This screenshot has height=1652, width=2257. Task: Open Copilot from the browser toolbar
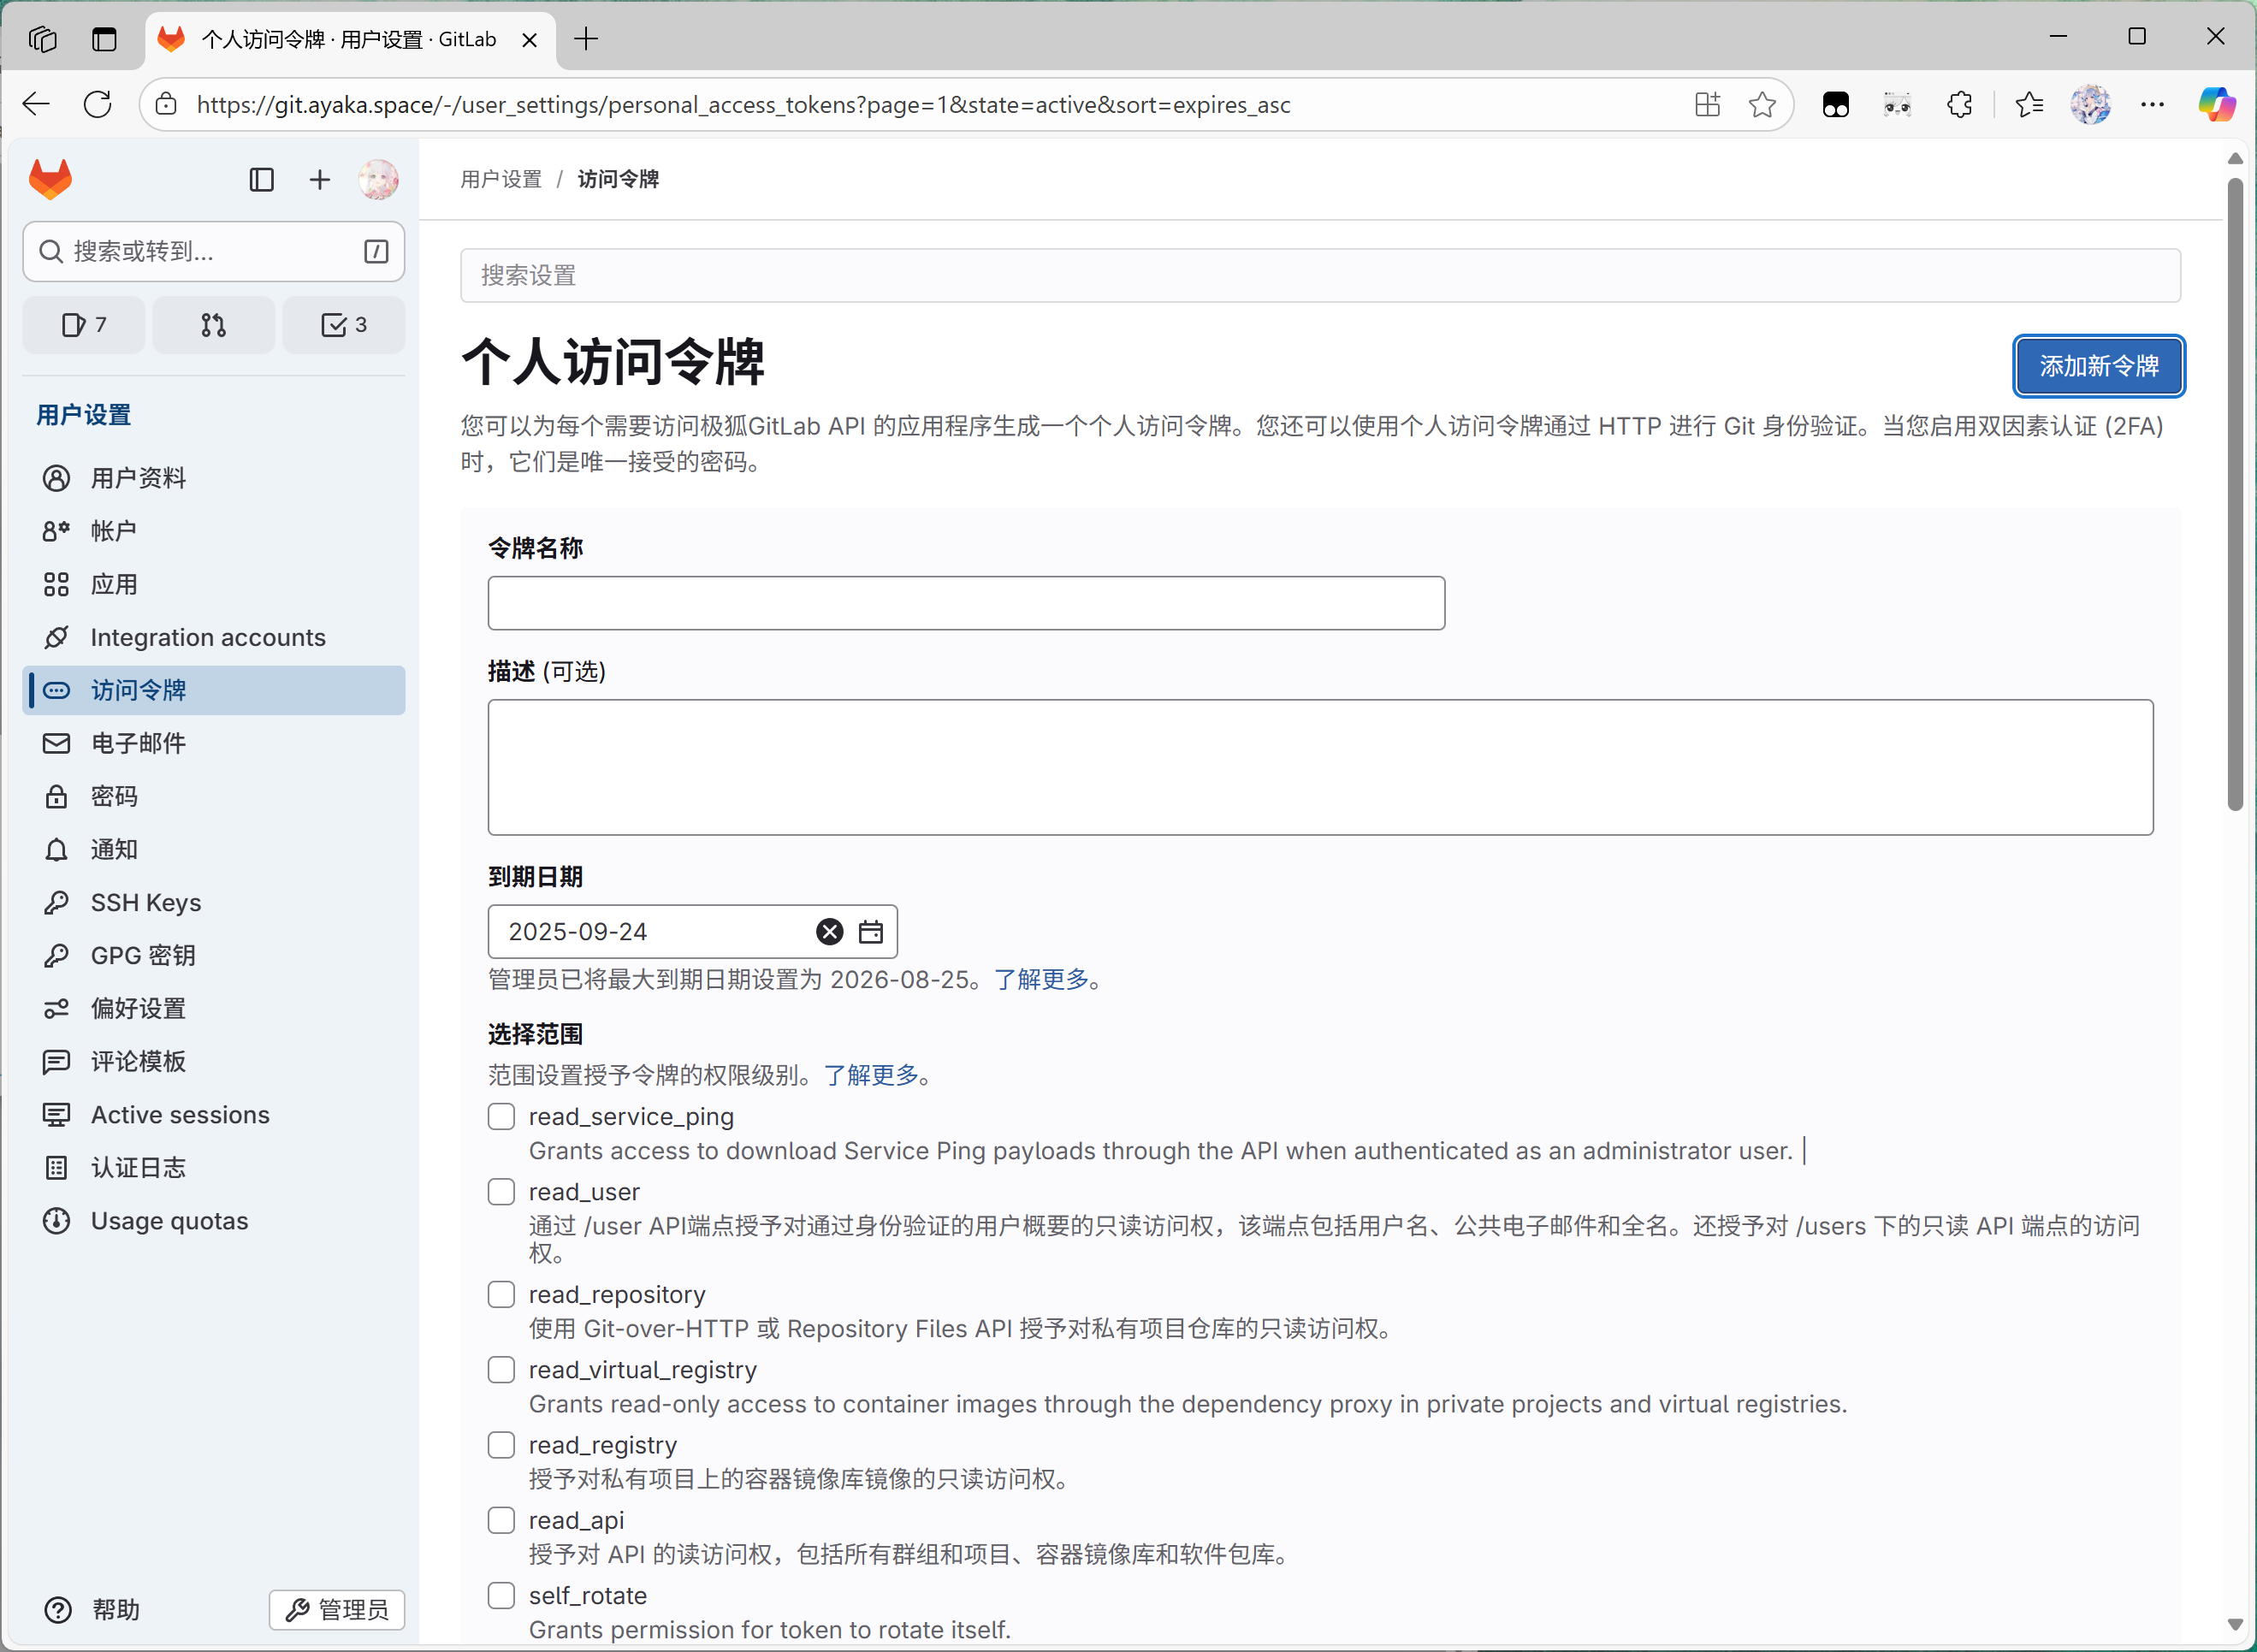click(x=2218, y=104)
